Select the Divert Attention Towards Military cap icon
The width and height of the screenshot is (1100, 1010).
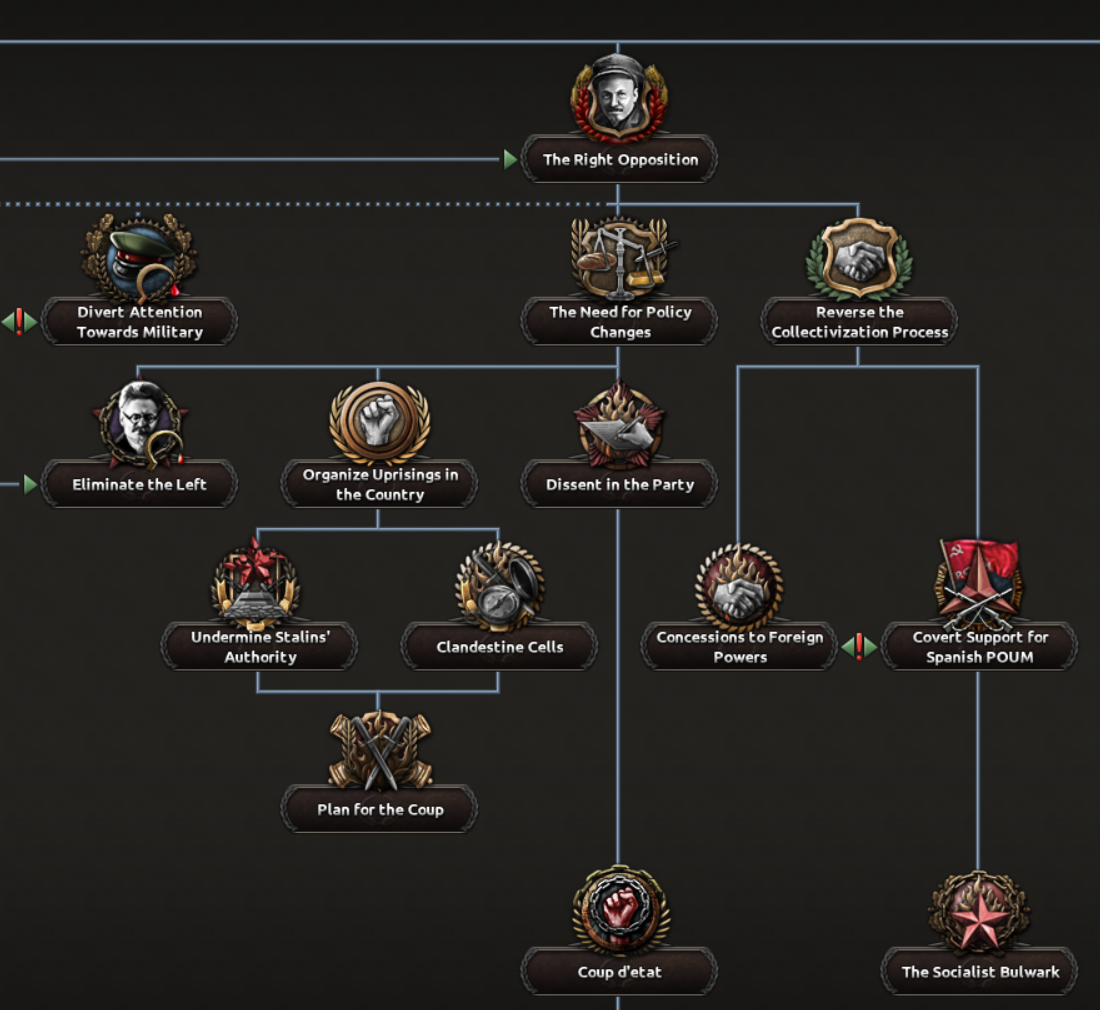[x=140, y=258]
